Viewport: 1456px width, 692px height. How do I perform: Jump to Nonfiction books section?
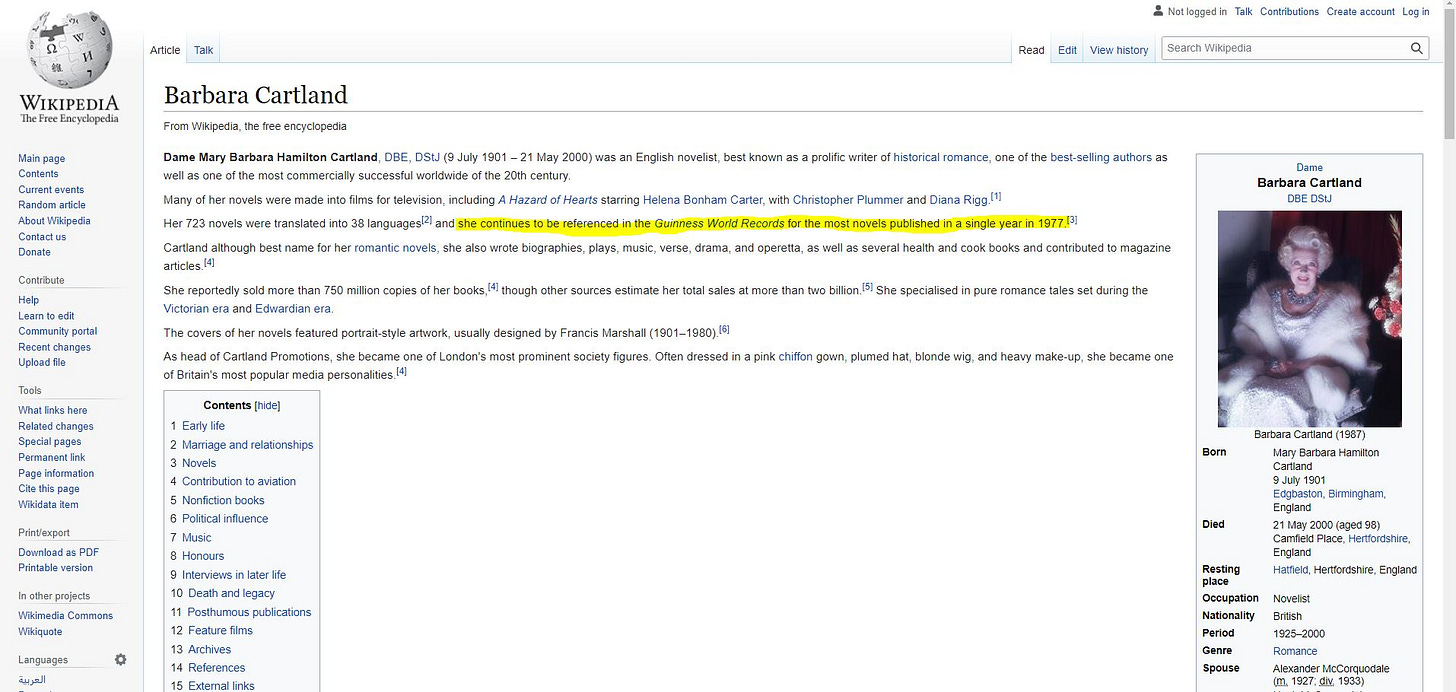pos(223,500)
